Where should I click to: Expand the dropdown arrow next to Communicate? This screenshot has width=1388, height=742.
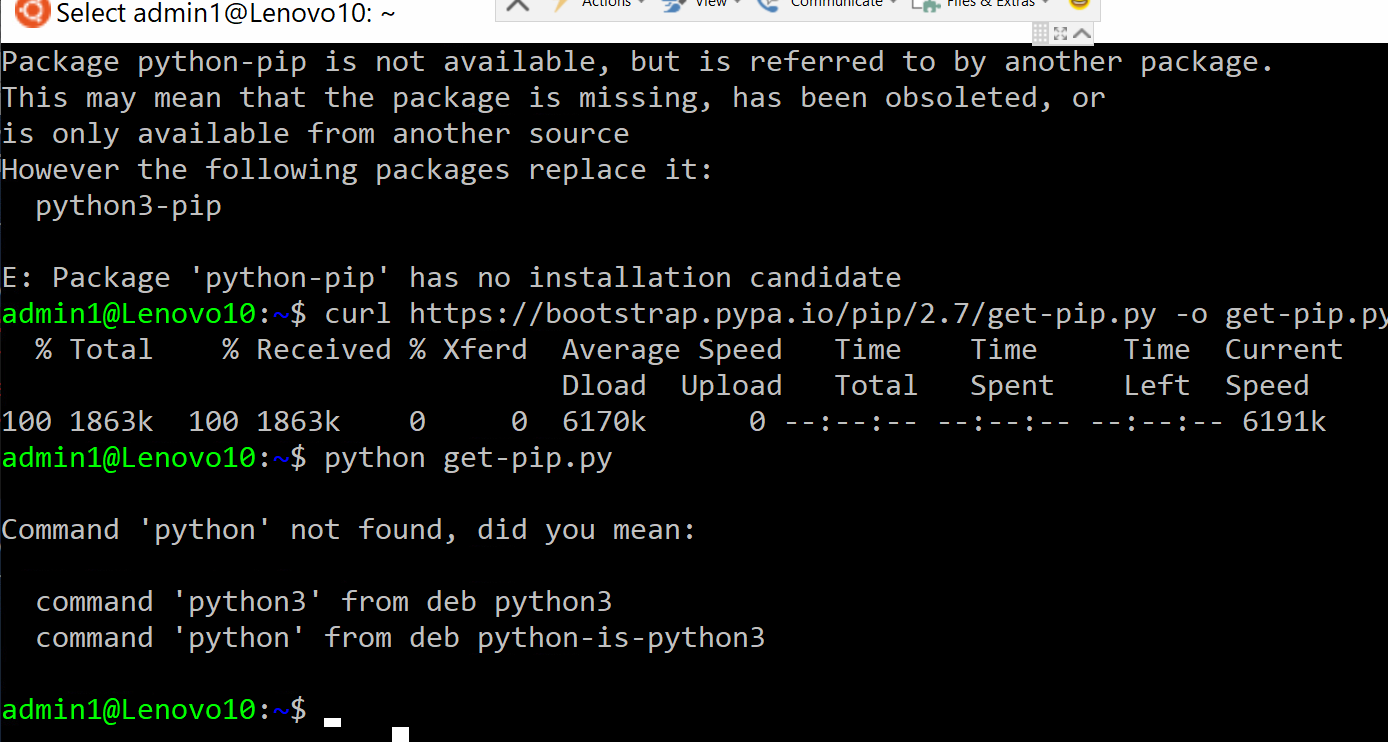click(891, 4)
